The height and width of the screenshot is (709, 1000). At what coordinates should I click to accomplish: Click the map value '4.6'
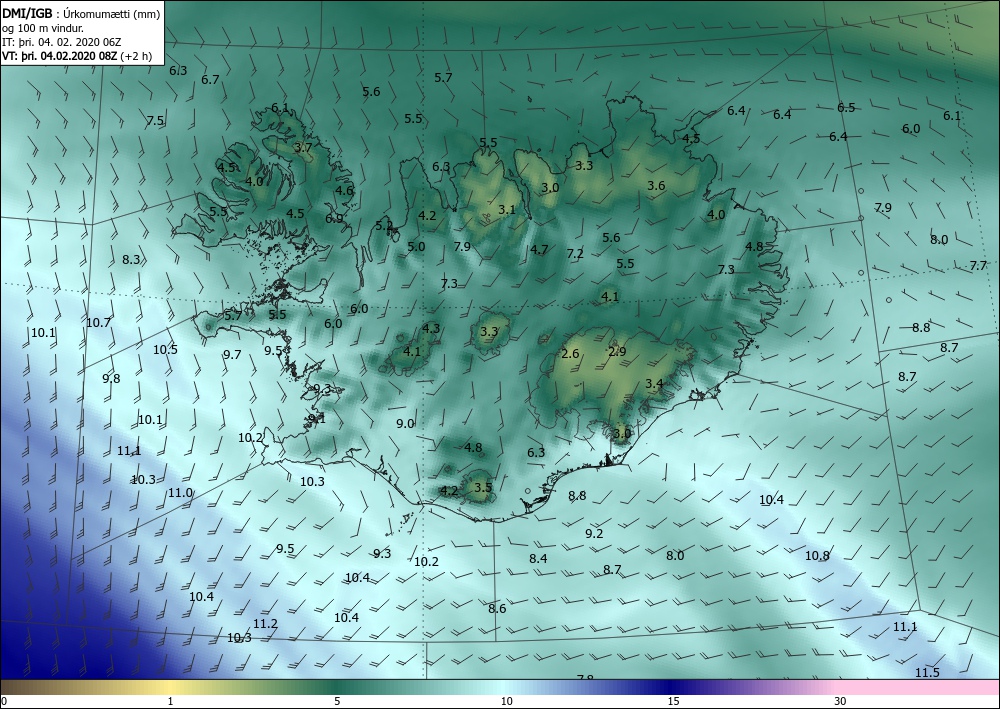344,190
